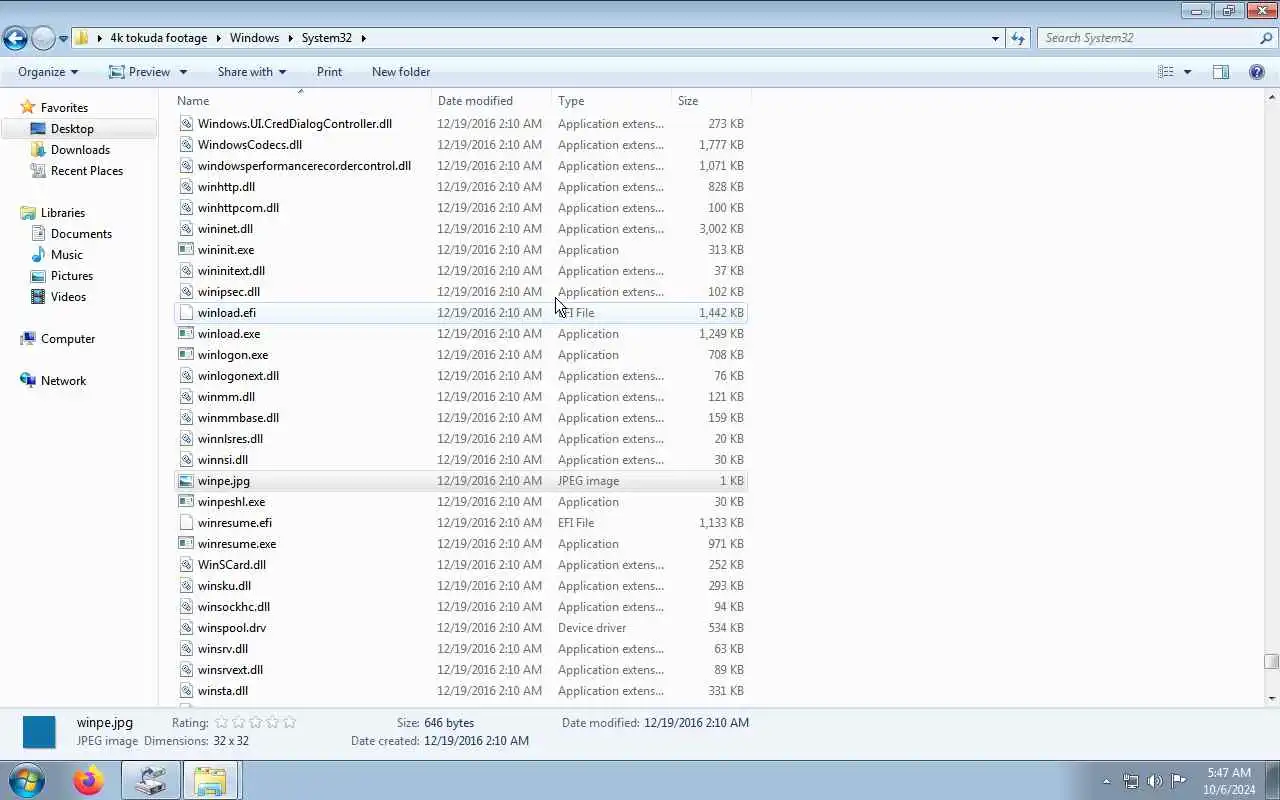This screenshot has width=1280, height=800.
Task: Select winsta.dll file name
Action: coord(223,691)
